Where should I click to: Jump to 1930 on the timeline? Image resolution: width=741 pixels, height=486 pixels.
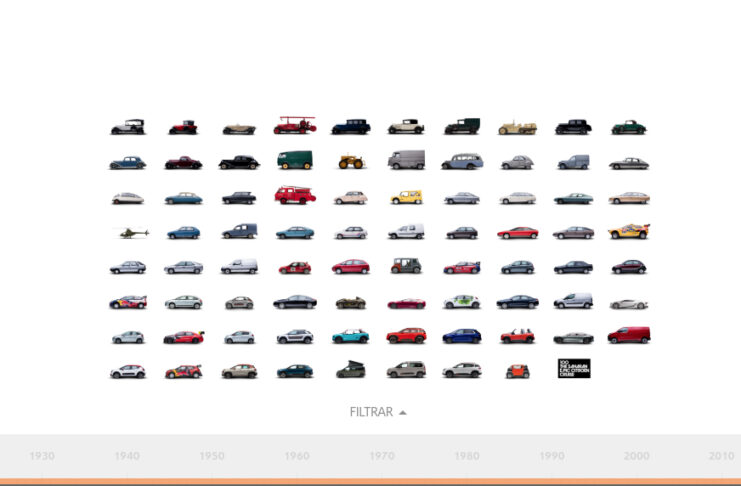click(42, 456)
